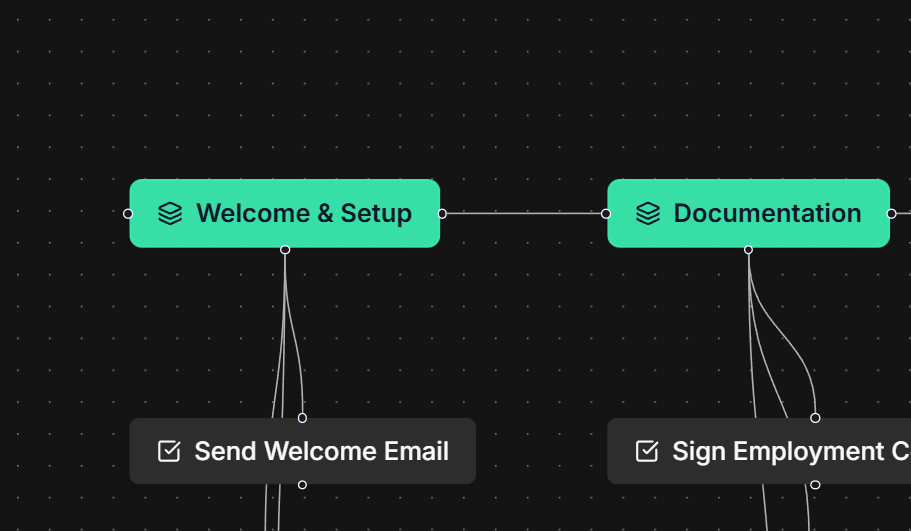This screenshot has height=531, width=911.
Task: Click the layers icon in Welcome & Setup
Action: [x=170, y=213]
